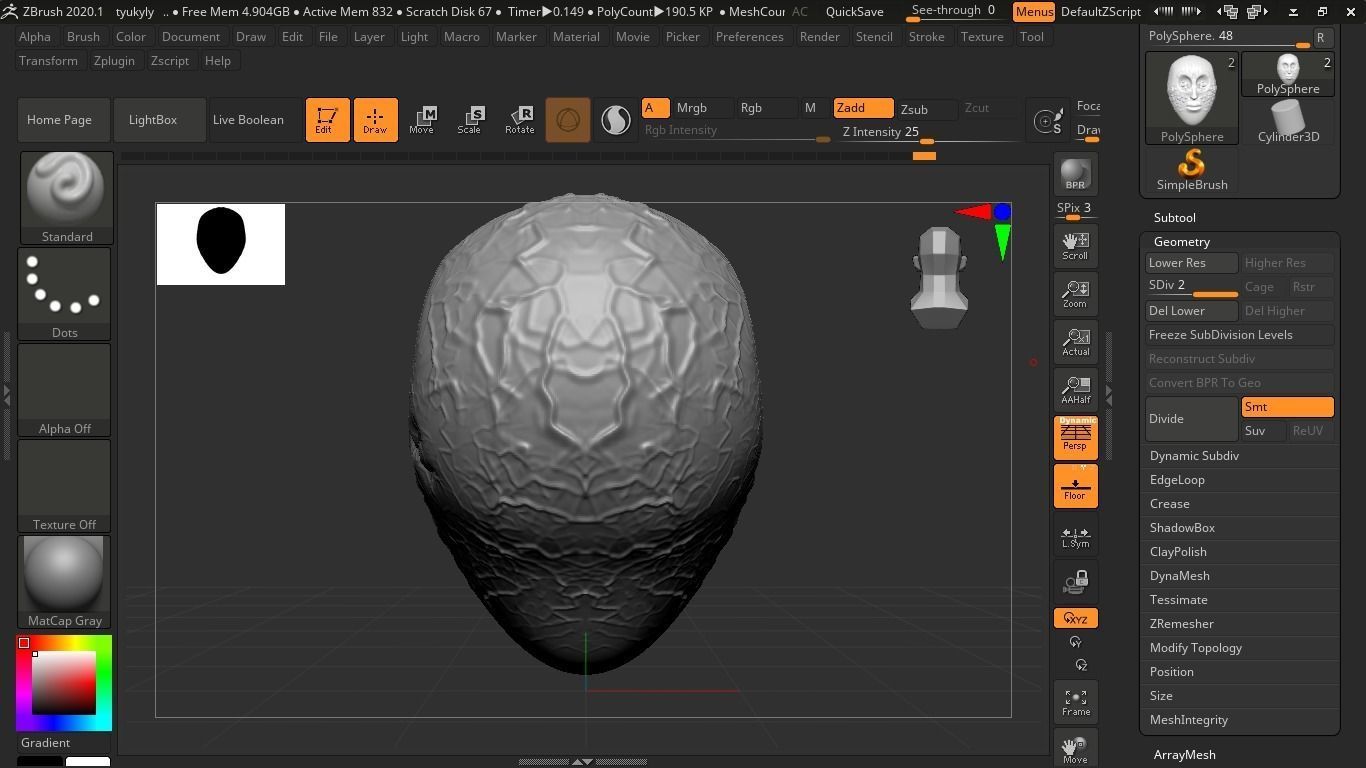Click the green Y axis cone
Viewport: 1366px width, 768px height.
1002,241
